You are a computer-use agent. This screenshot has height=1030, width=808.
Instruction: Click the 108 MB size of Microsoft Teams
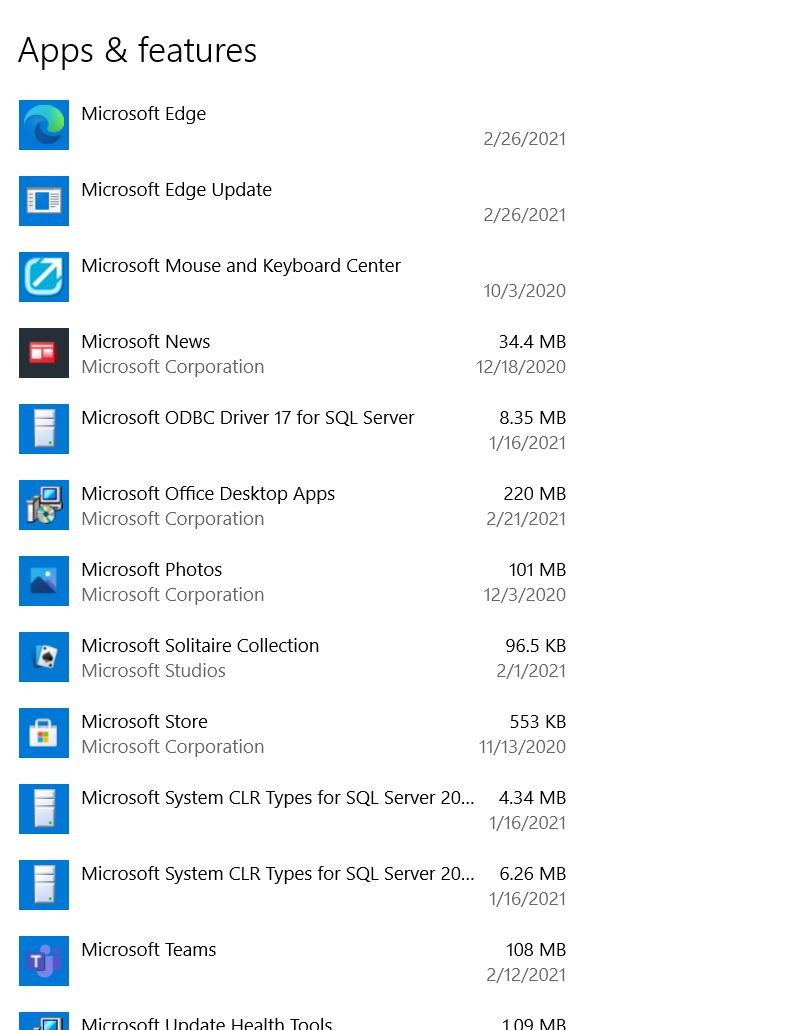[536, 950]
